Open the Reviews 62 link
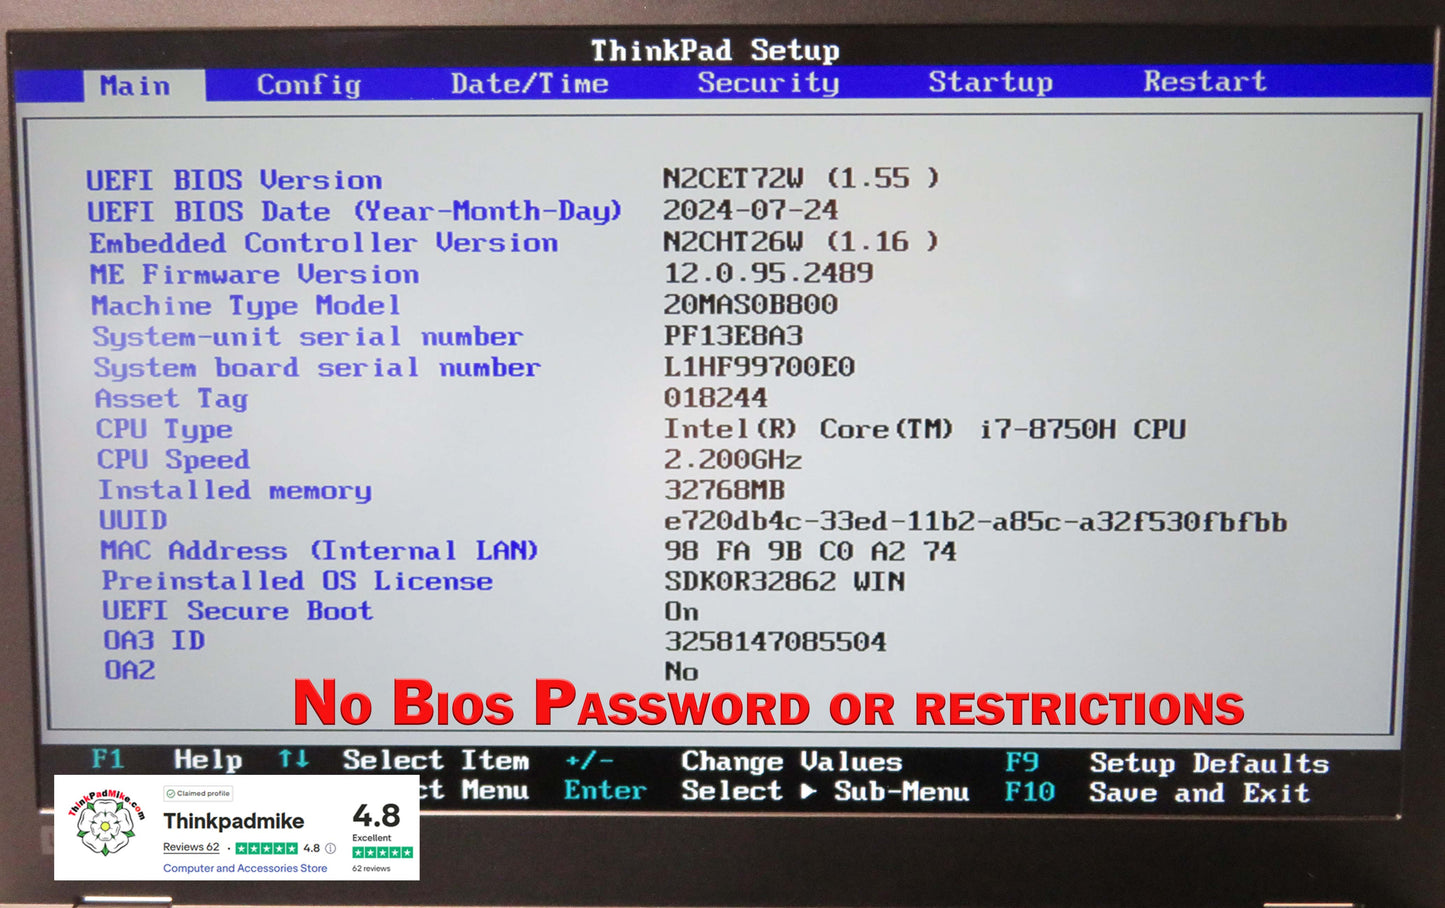The width and height of the screenshot is (1445, 908). [x=191, y=848]
